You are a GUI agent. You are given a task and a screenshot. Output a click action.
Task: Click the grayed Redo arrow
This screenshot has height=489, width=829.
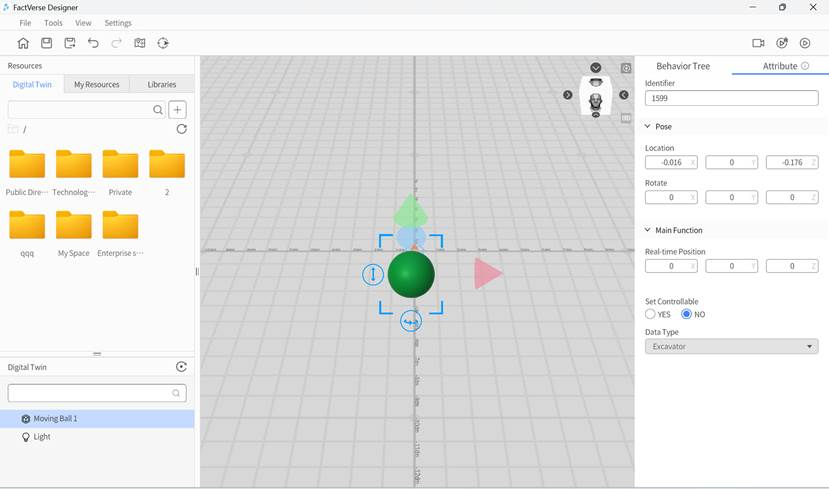(x=116, y=43)
